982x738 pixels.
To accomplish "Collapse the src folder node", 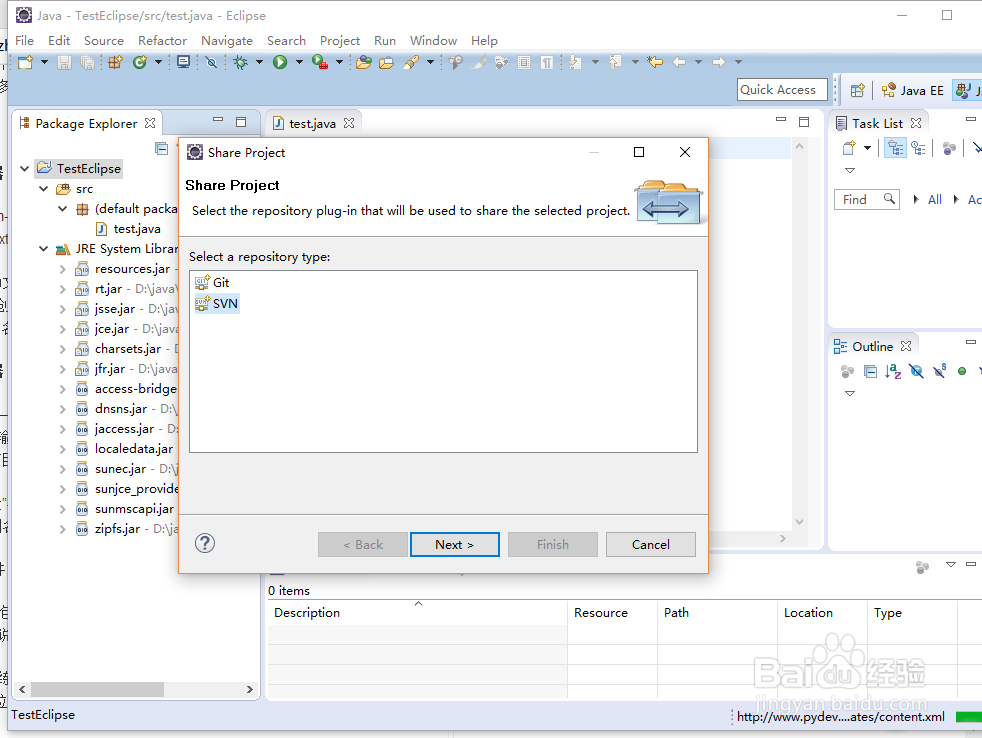I will click(43, 189).
